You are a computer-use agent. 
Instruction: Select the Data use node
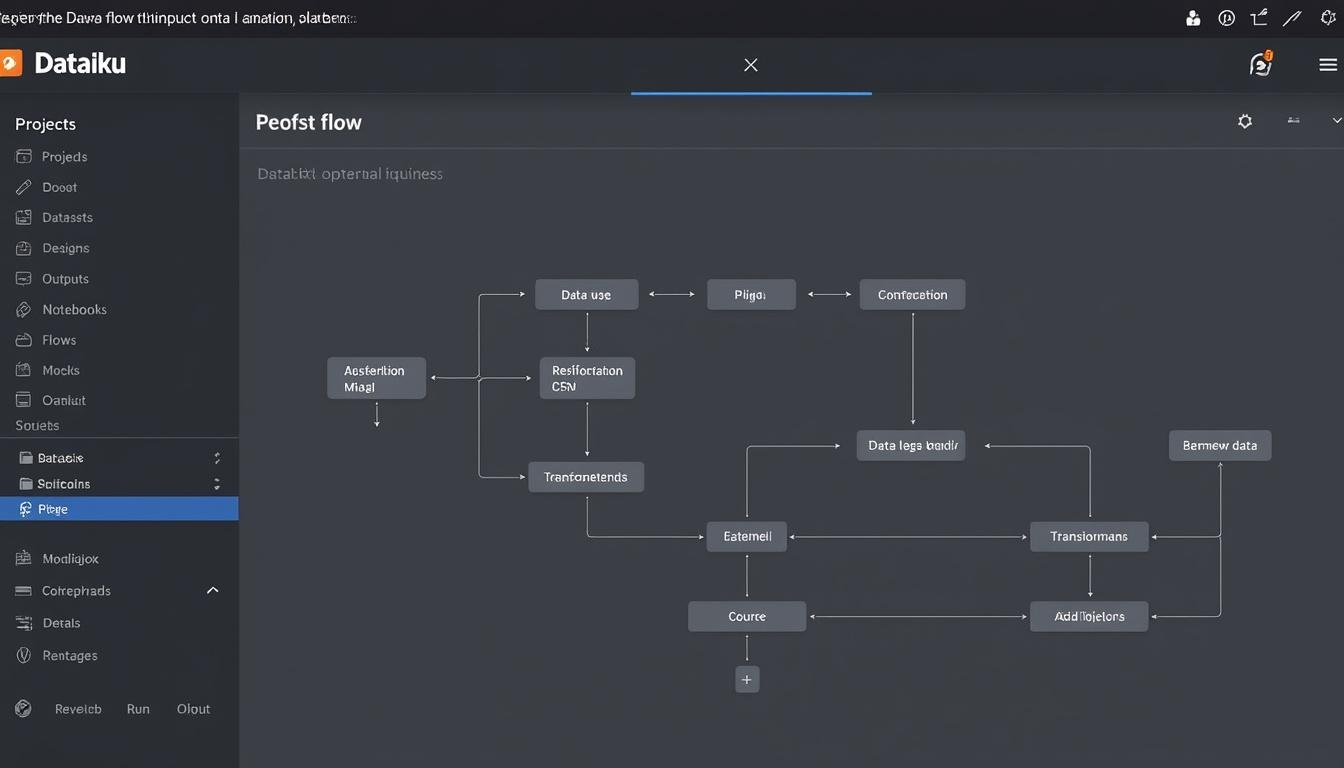click(586, 295)
